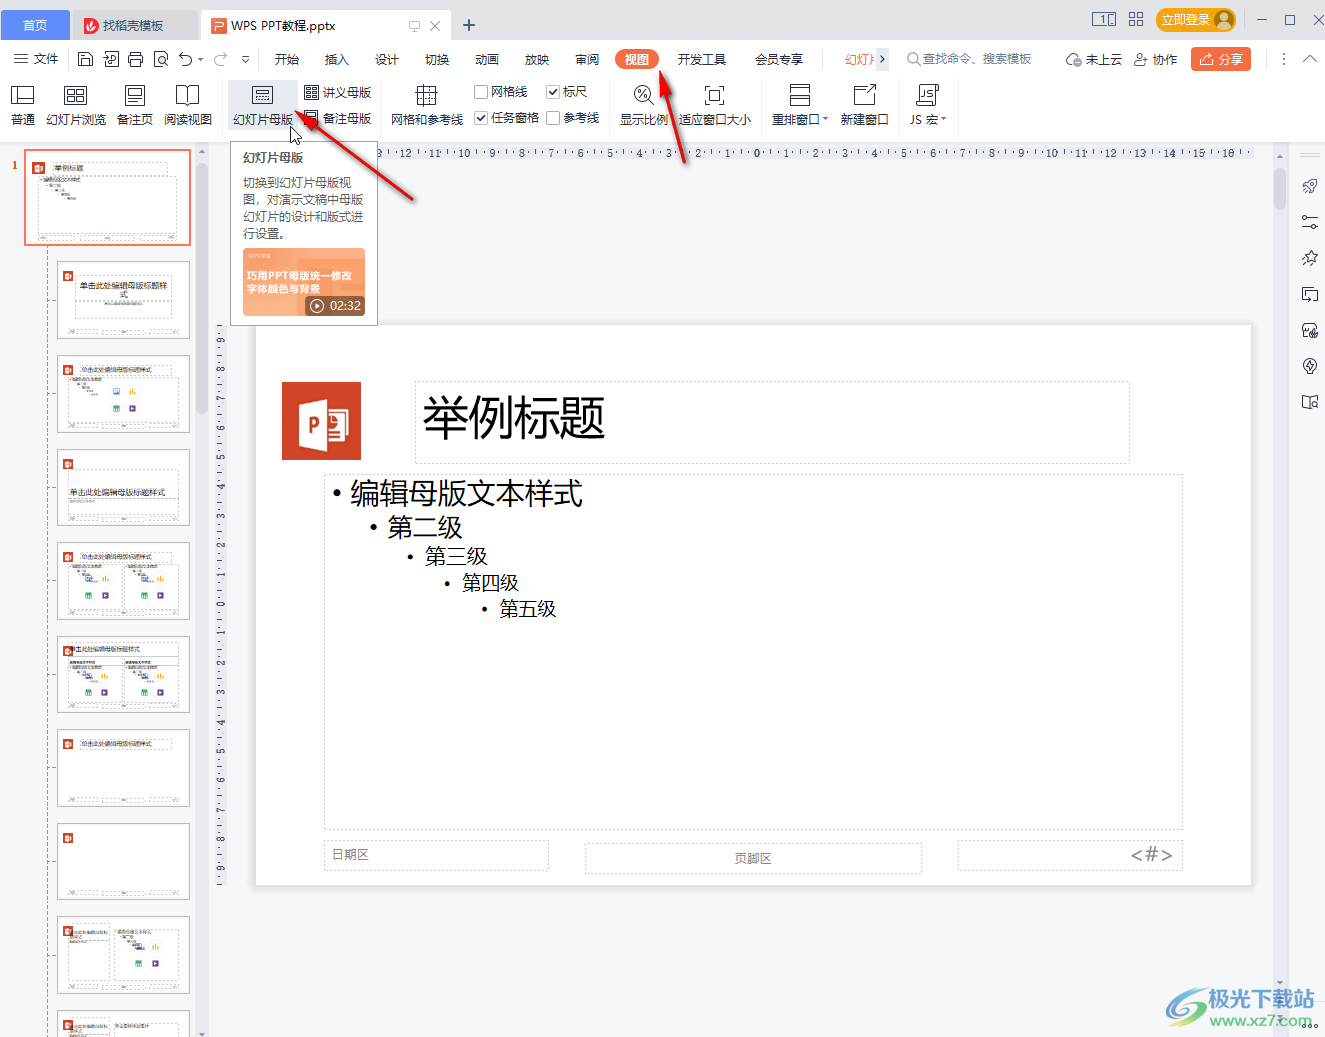This screenshot has height=1037, width=1325.
Task: Uncheck the 标尺 ruler checkbox
Action: point(553,92)
